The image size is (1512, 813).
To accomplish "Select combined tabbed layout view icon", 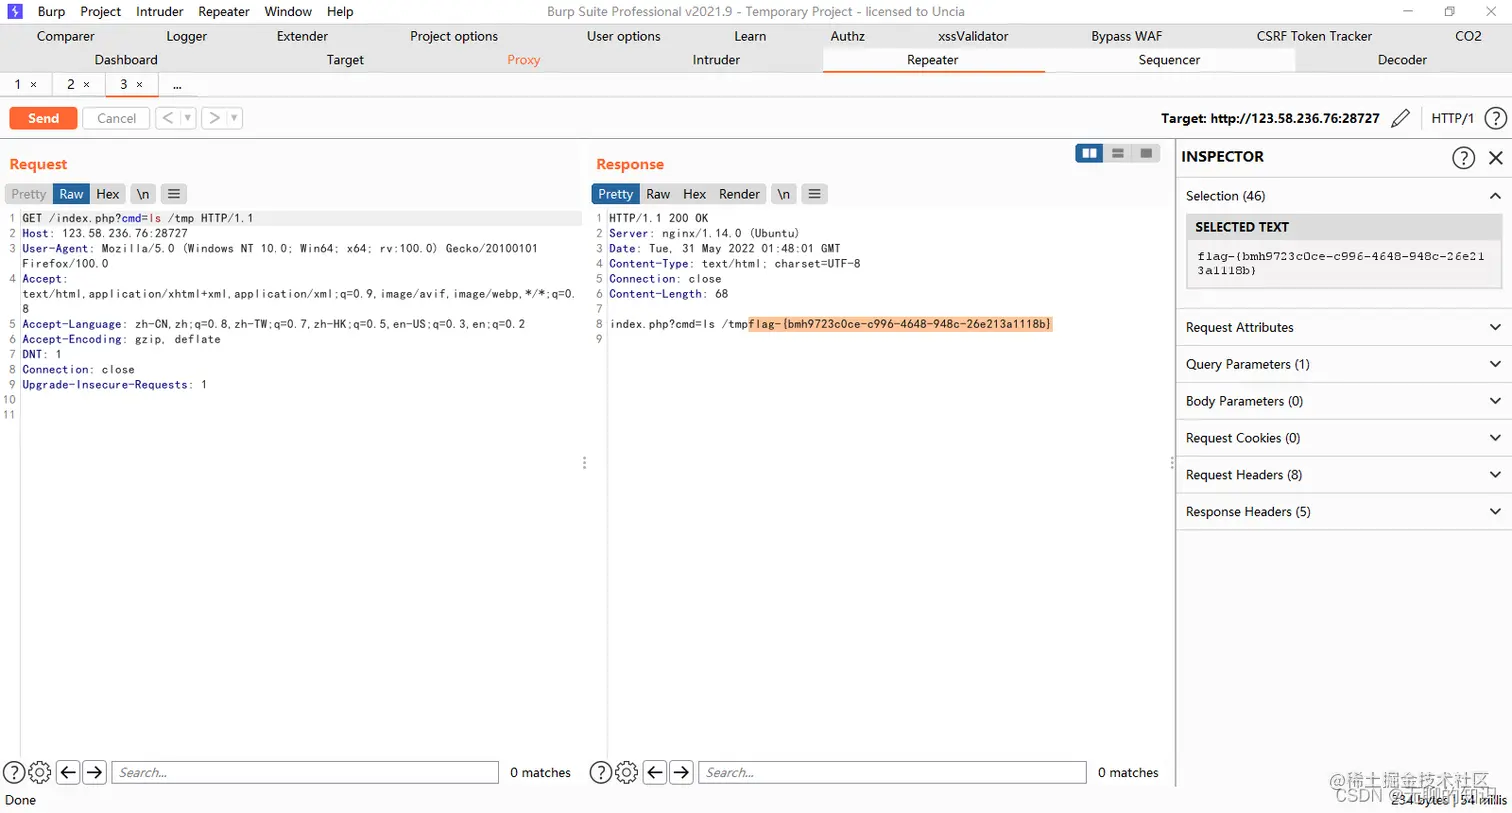I will click(1146, 153).
